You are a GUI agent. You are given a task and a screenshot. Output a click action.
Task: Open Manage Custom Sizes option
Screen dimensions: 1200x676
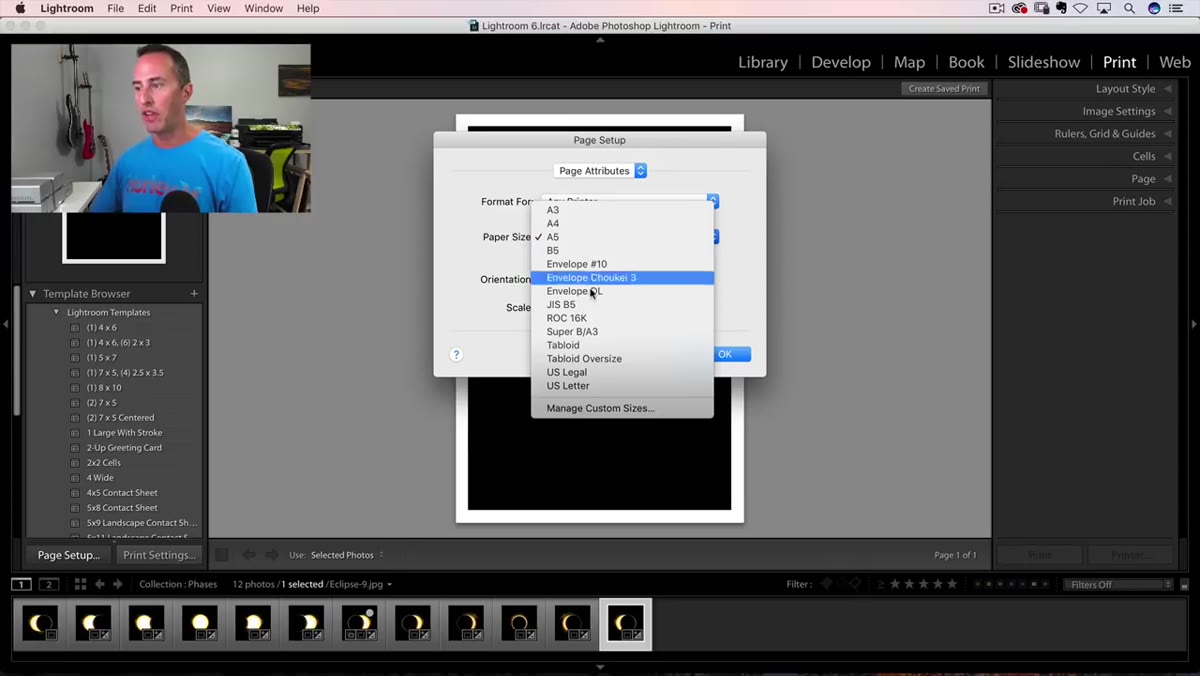[x=622, y=408]
